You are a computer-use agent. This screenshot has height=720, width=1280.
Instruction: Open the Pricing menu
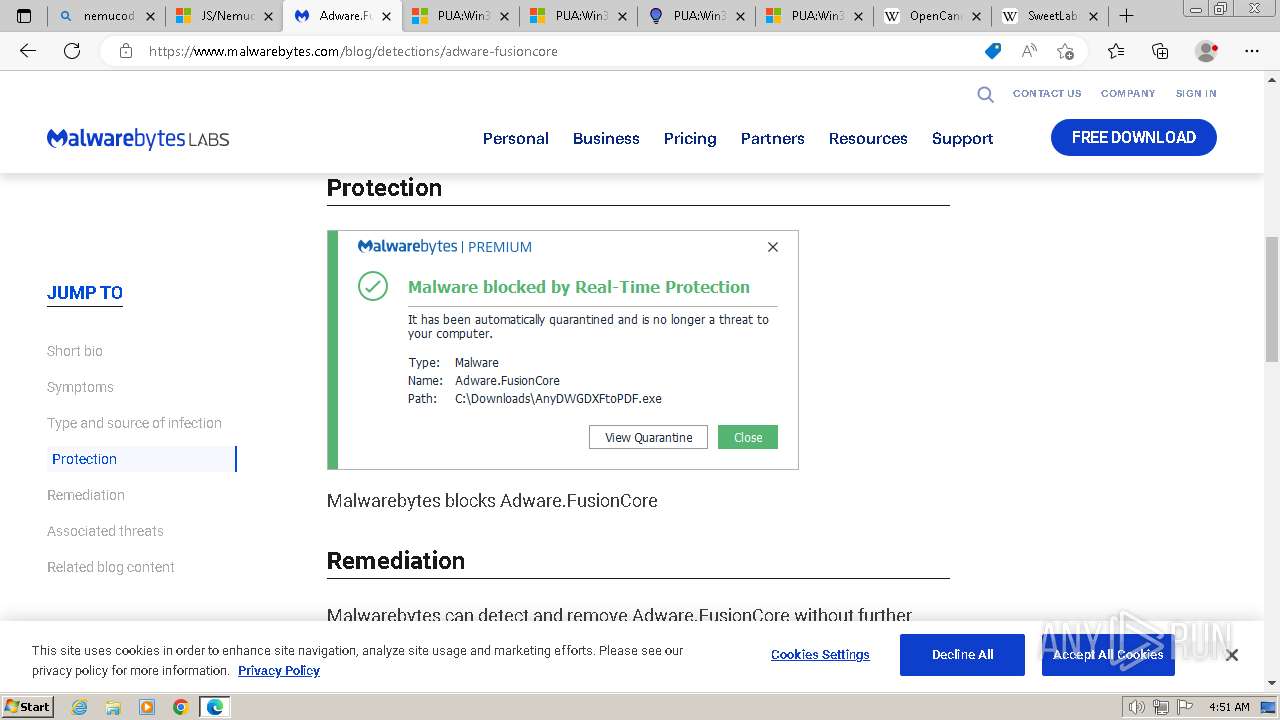(x=690, y=139)
